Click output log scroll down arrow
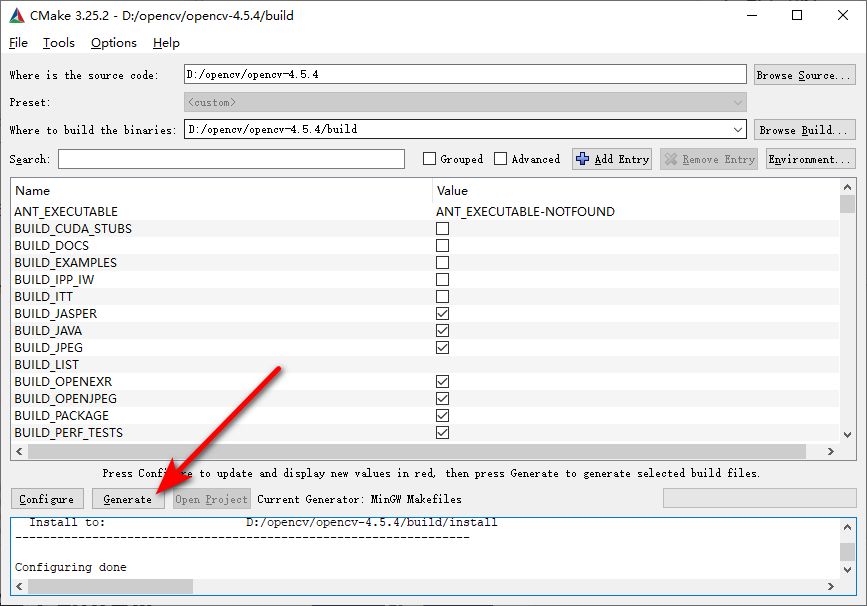Viewport: 867px width, 606px height. pyautogui.click(x=847, y=570)
